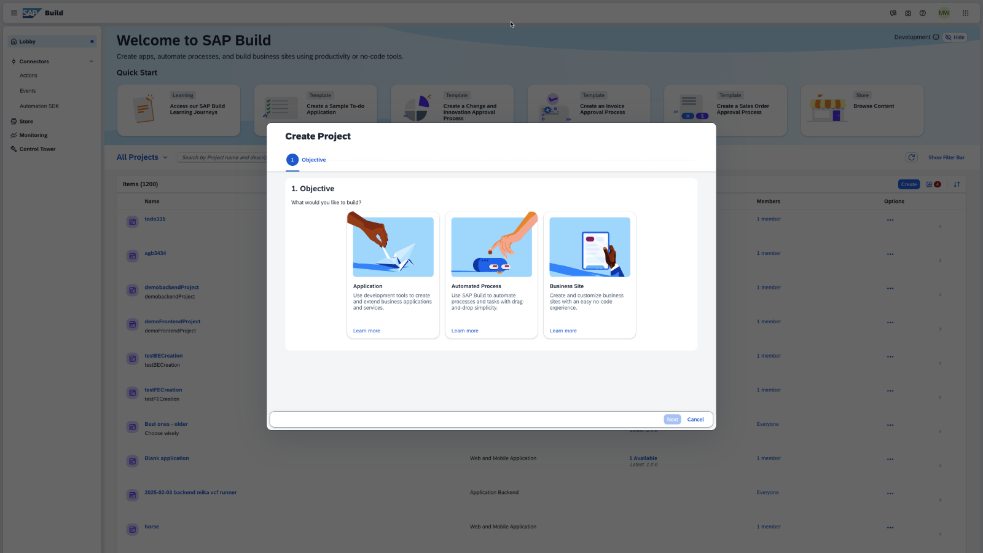Click the Monitoring icon in sidebar
This screenshot has width=983, height=553.
[14, 135]
